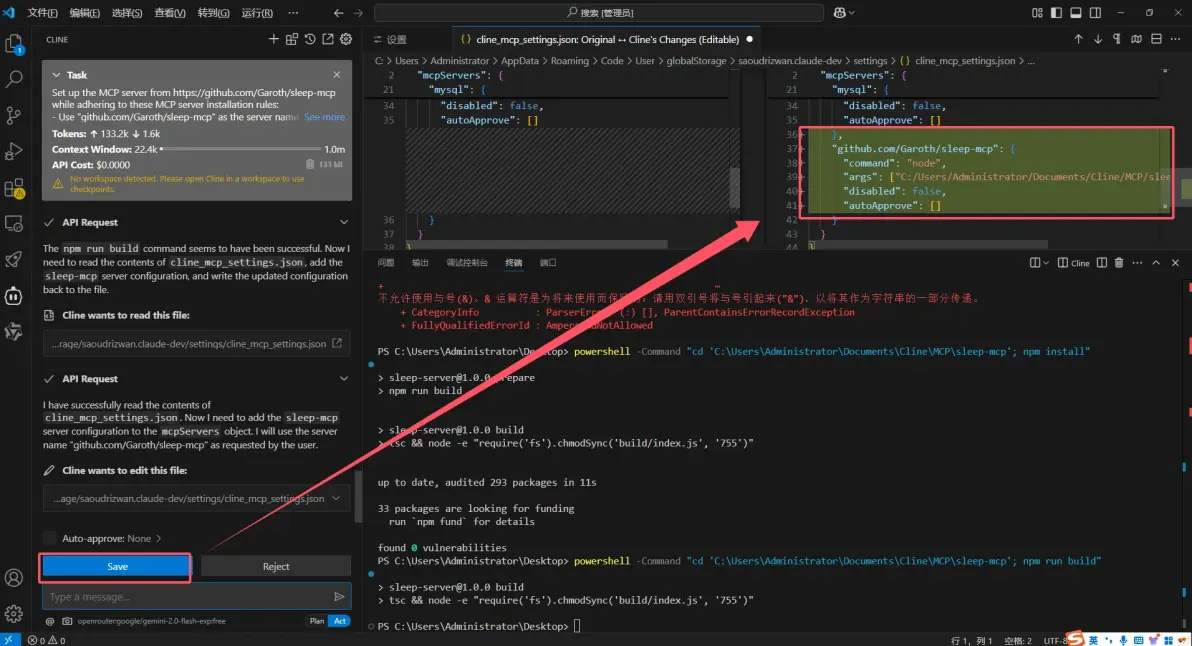1192x646 pixels.
Task: Click the camera icon below message box
Action: coord(66,621)
